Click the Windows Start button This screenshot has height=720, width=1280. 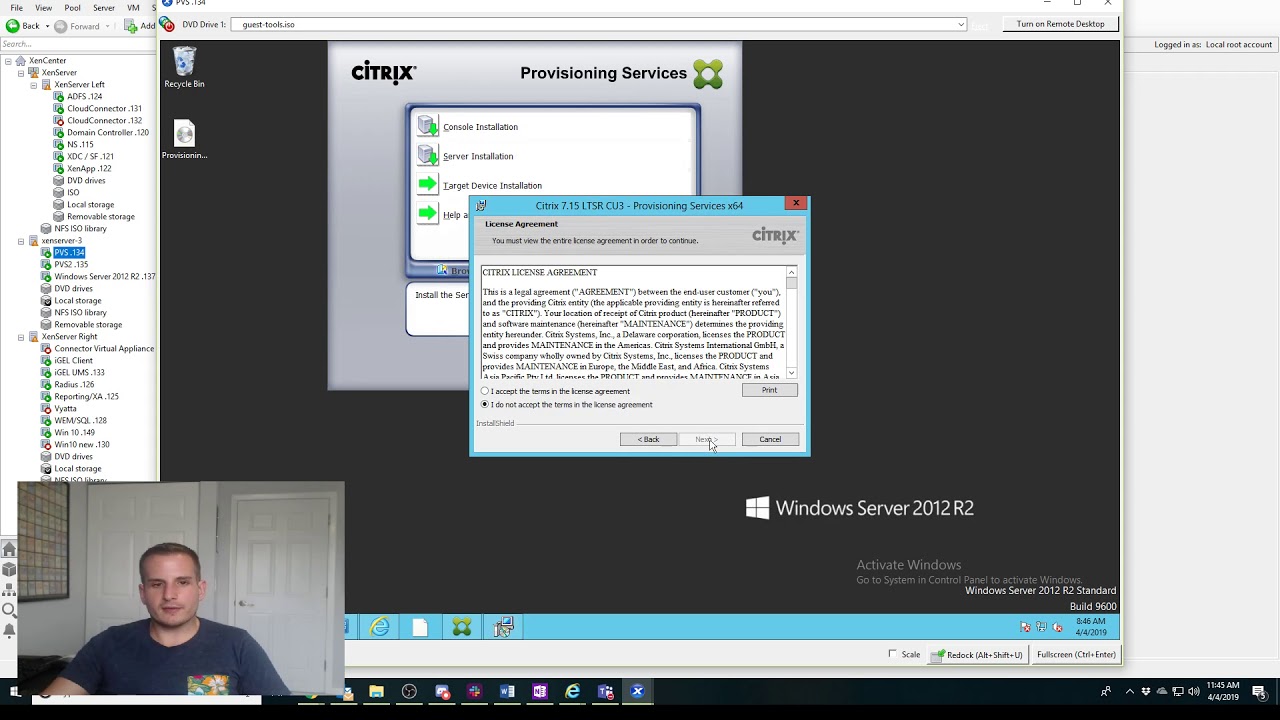pyautogui.click(x=15, y=691)
